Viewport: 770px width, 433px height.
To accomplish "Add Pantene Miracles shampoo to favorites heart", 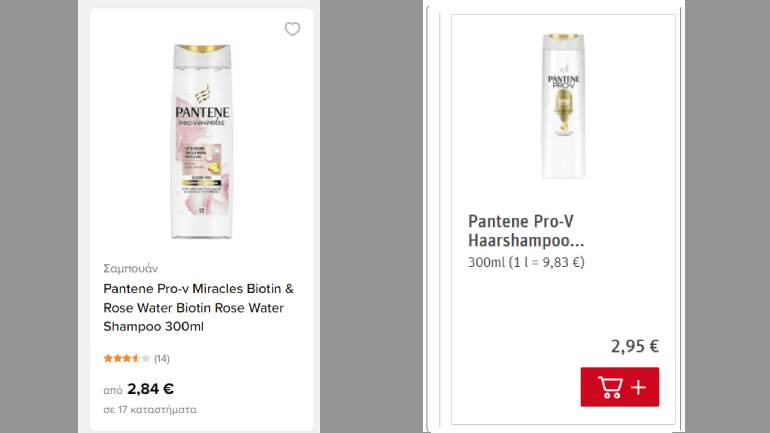I will [292, 29].
